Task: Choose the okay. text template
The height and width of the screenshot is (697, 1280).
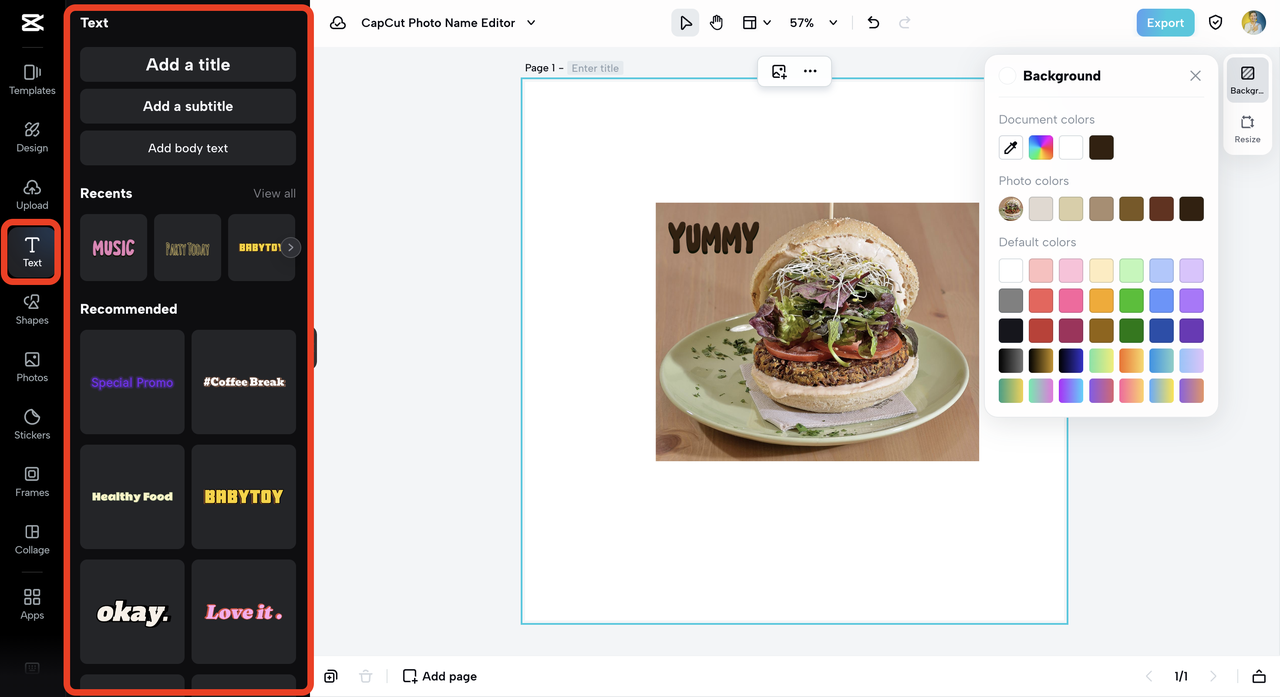Action: pos(132,612)
